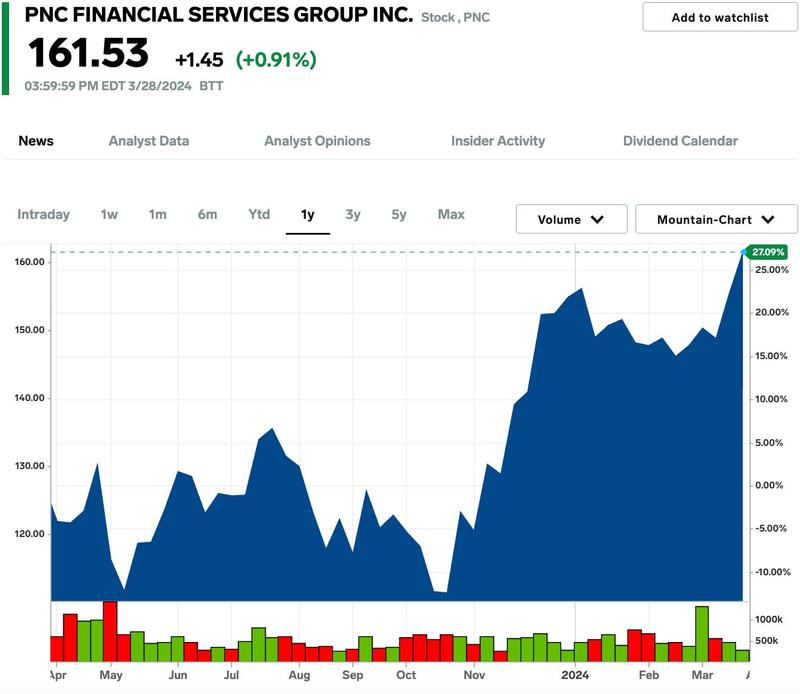Click the 161.53 stock price

(x=88, y=53)
